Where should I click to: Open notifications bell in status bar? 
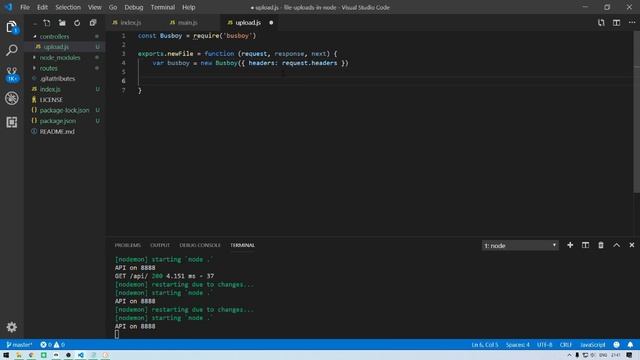[x=630, y=345]
